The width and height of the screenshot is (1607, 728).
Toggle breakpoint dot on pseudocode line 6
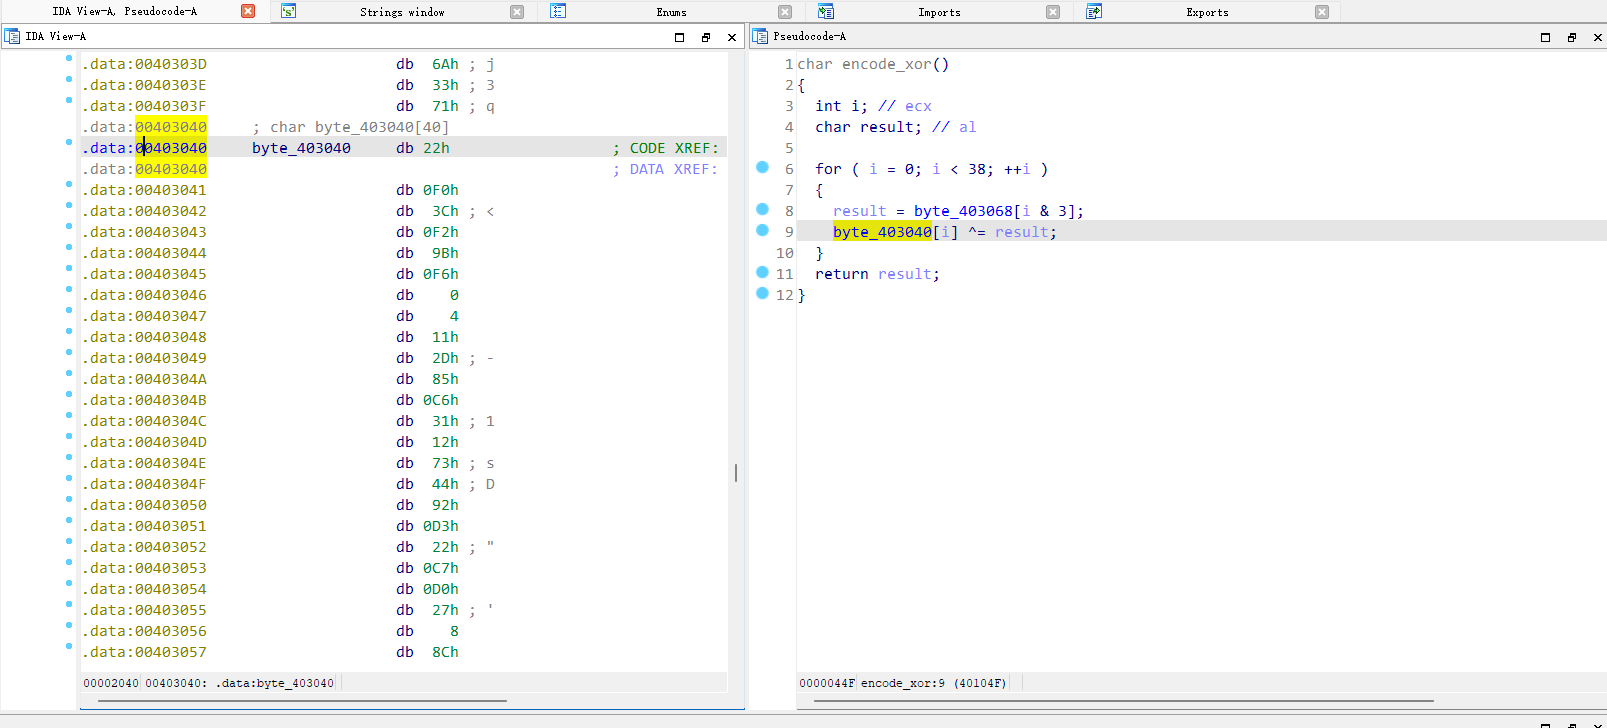(x=762, y=167)
